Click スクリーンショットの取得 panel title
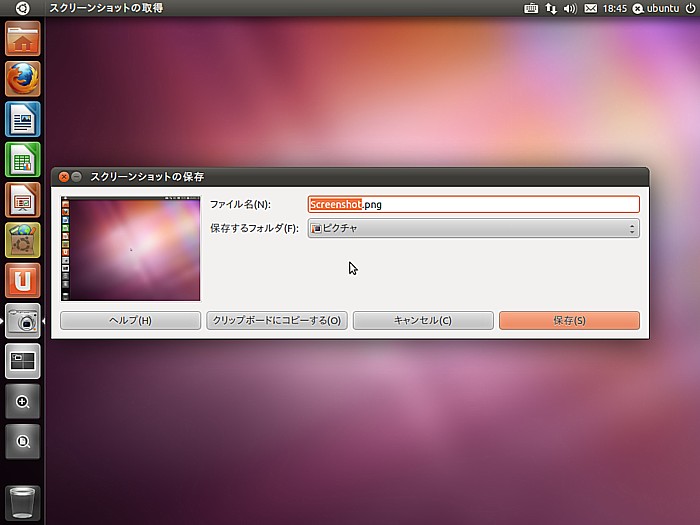700x525 pixels. (106, 8)
